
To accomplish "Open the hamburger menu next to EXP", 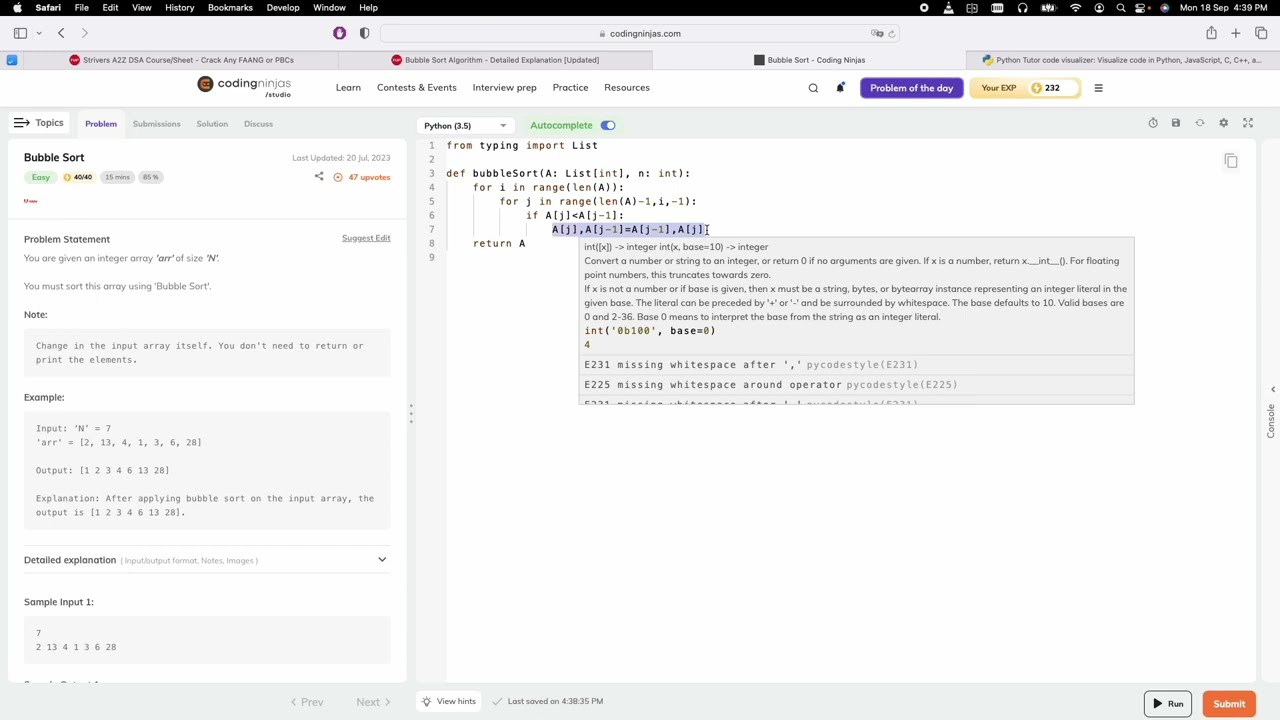I will (1098, 88).
